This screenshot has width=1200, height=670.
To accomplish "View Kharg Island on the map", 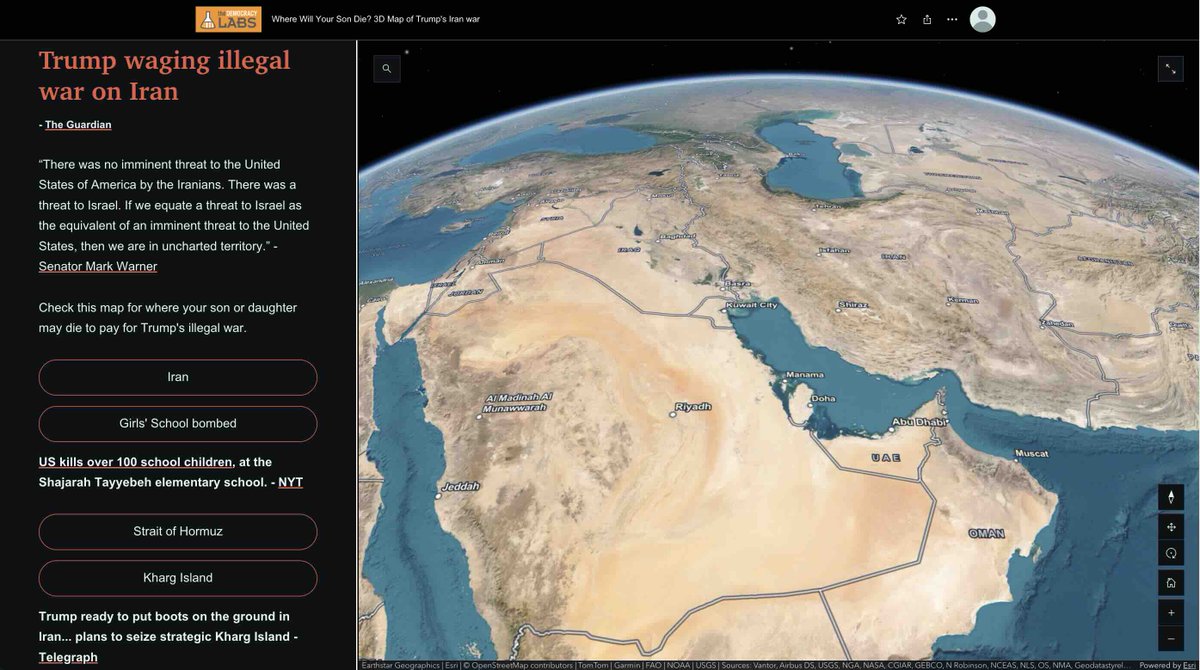I will pyautogui.click(x=178, y=578).
